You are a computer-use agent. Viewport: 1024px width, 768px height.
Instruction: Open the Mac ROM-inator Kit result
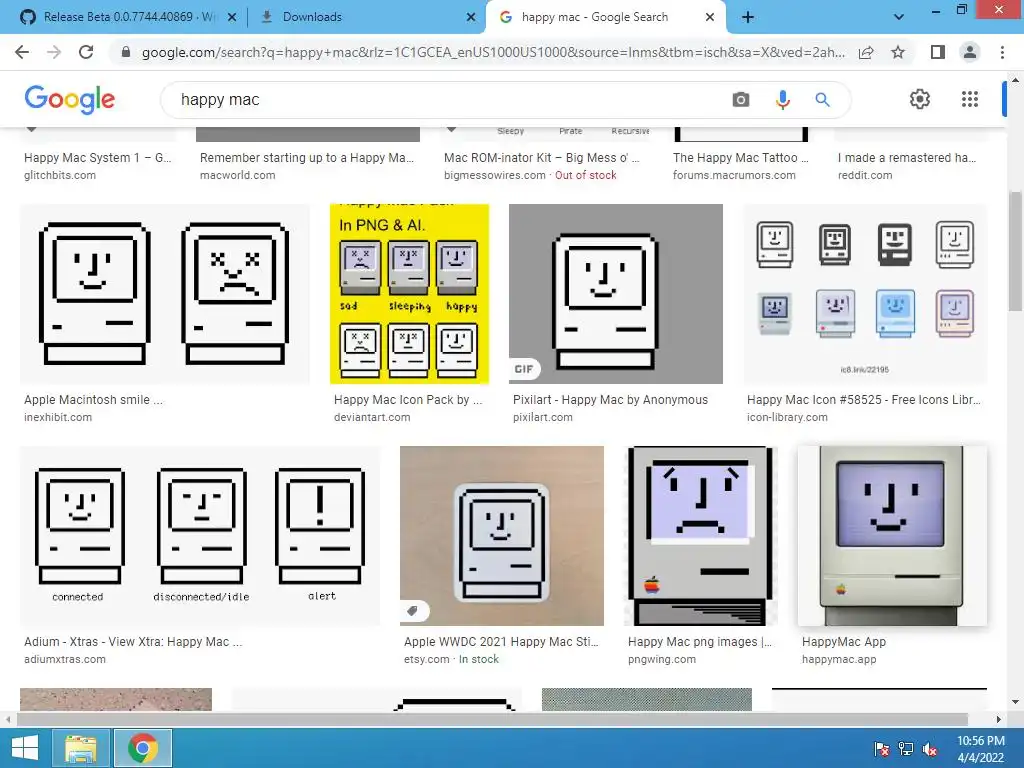(x=542, y=157)
